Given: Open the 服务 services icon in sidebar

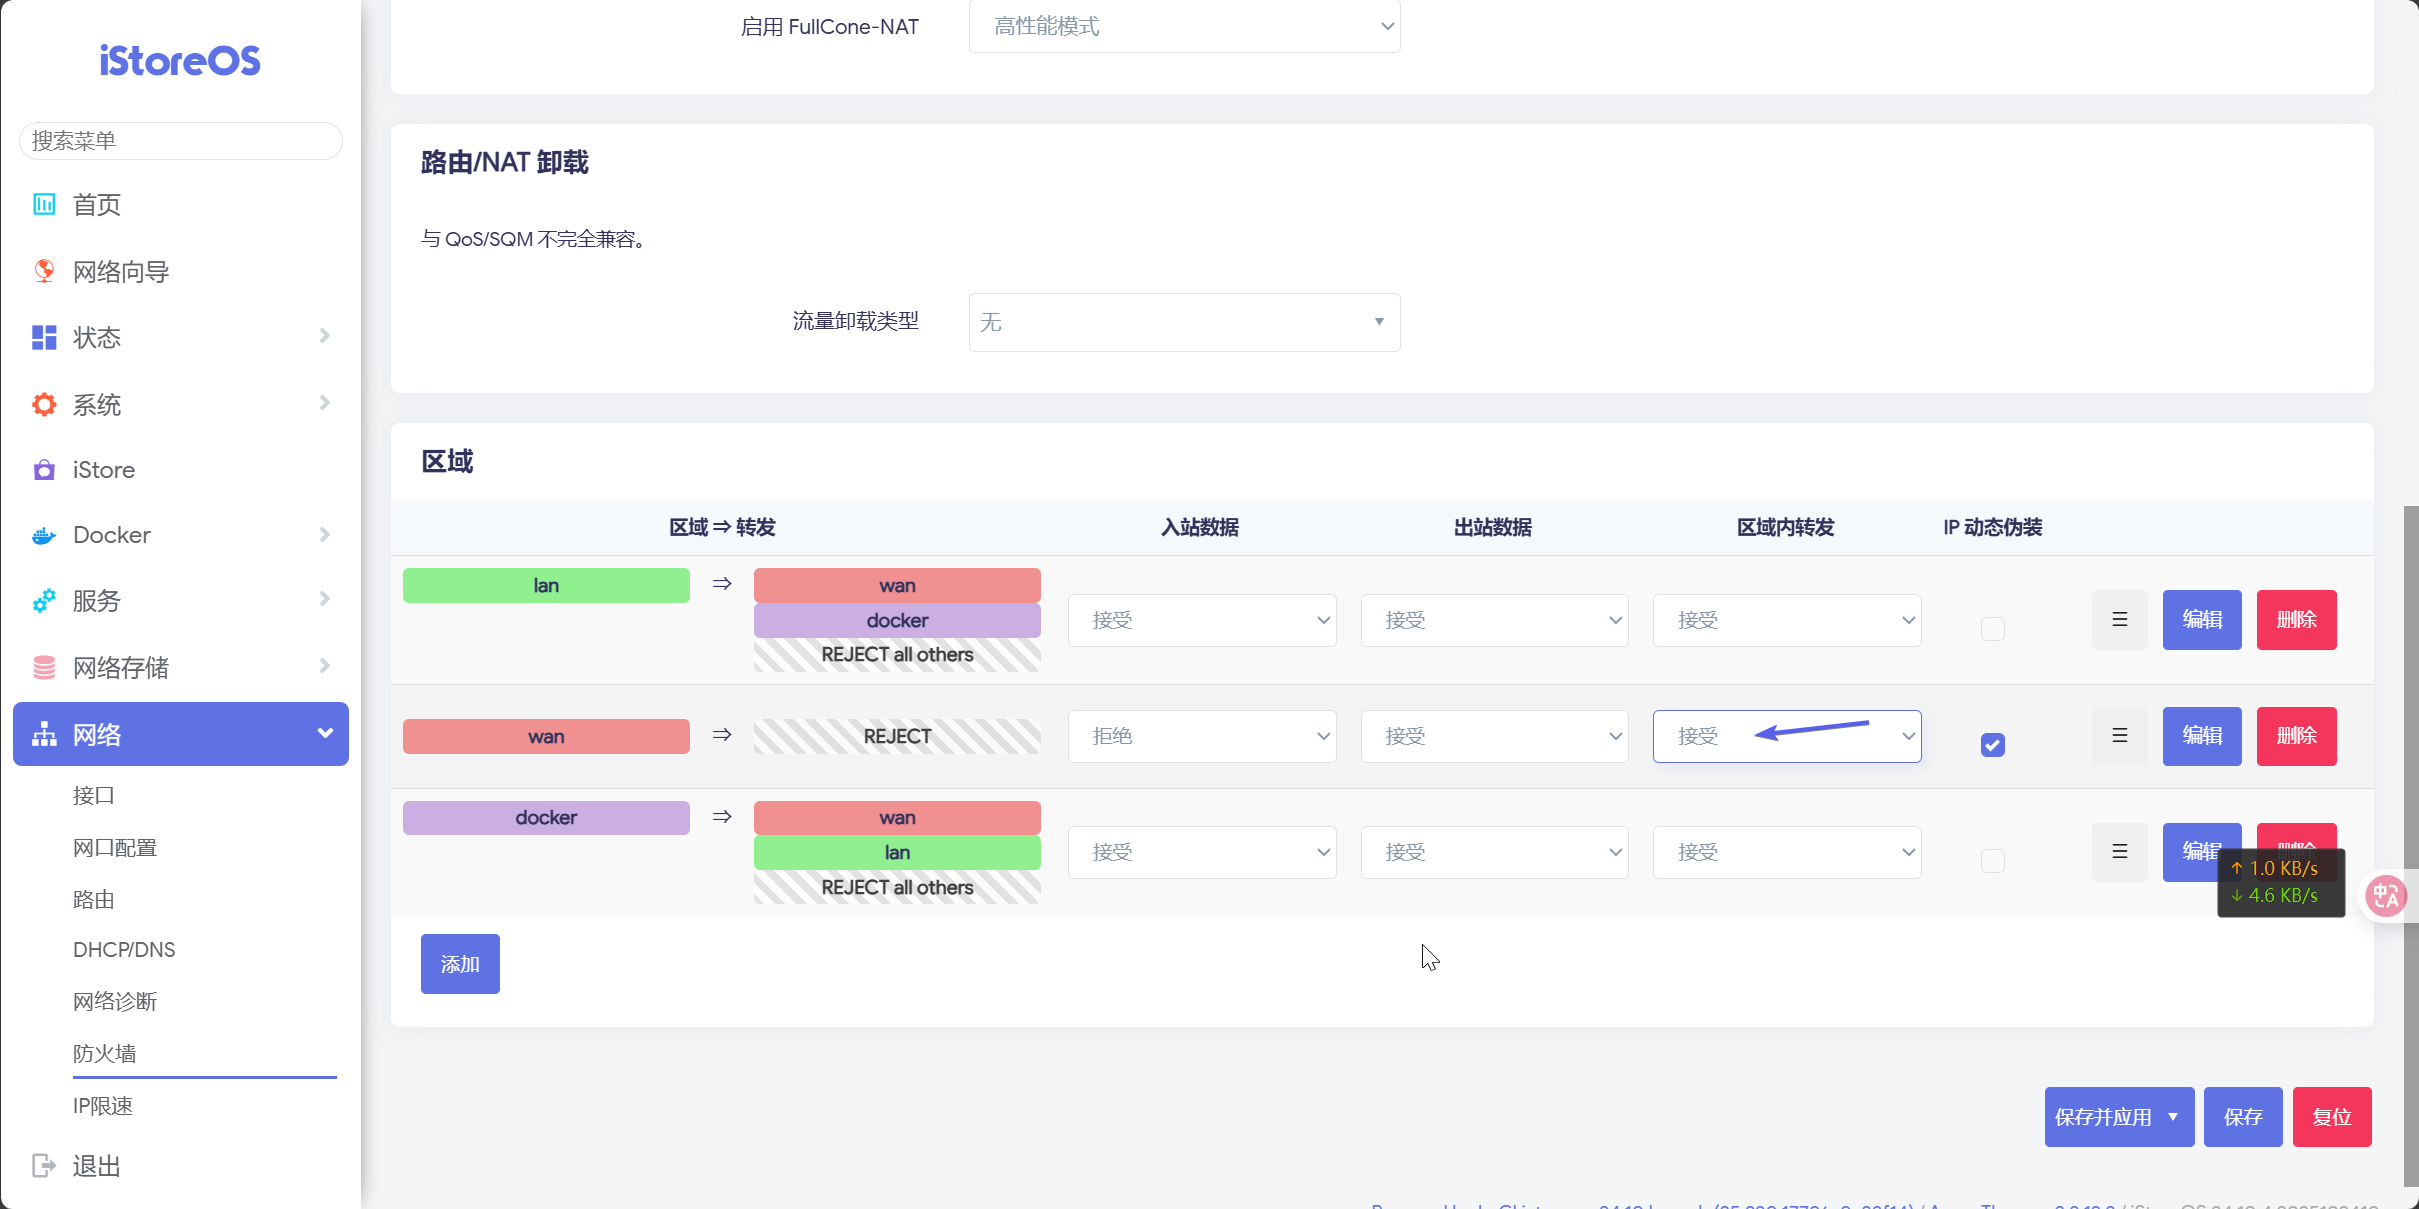Looking at the screenshot, I should point(43,600).
